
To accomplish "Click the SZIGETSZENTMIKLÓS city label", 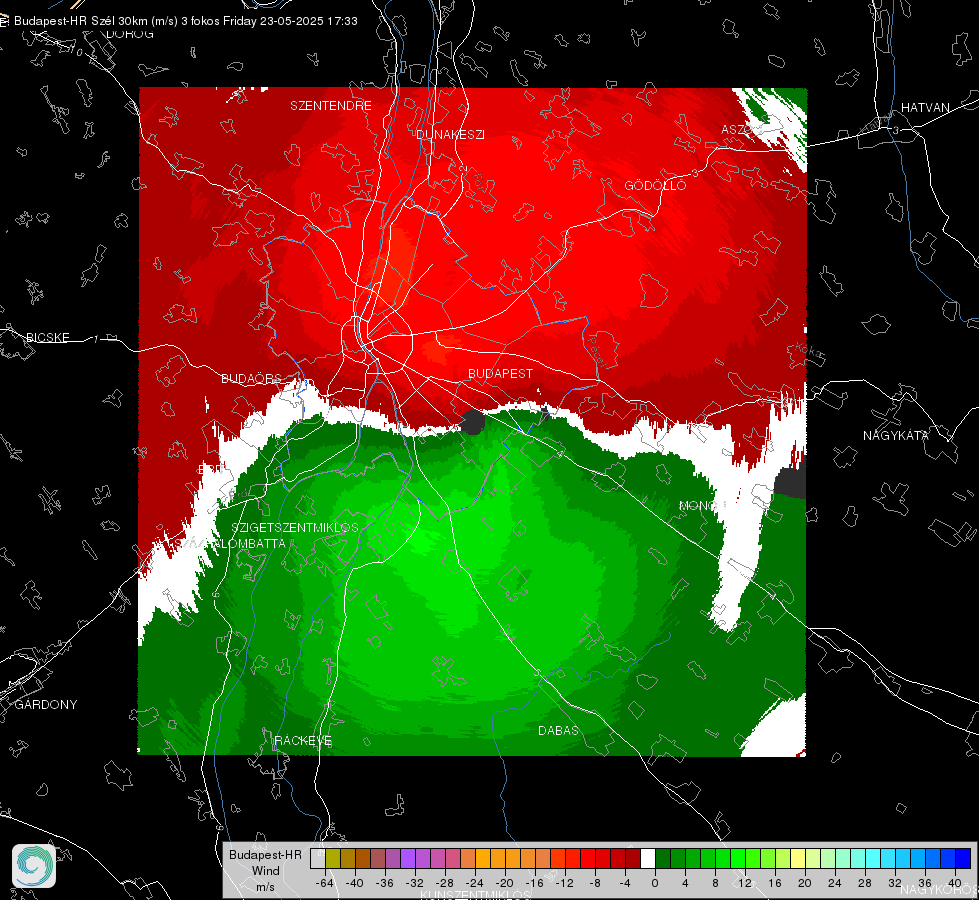I will [295, 528].
